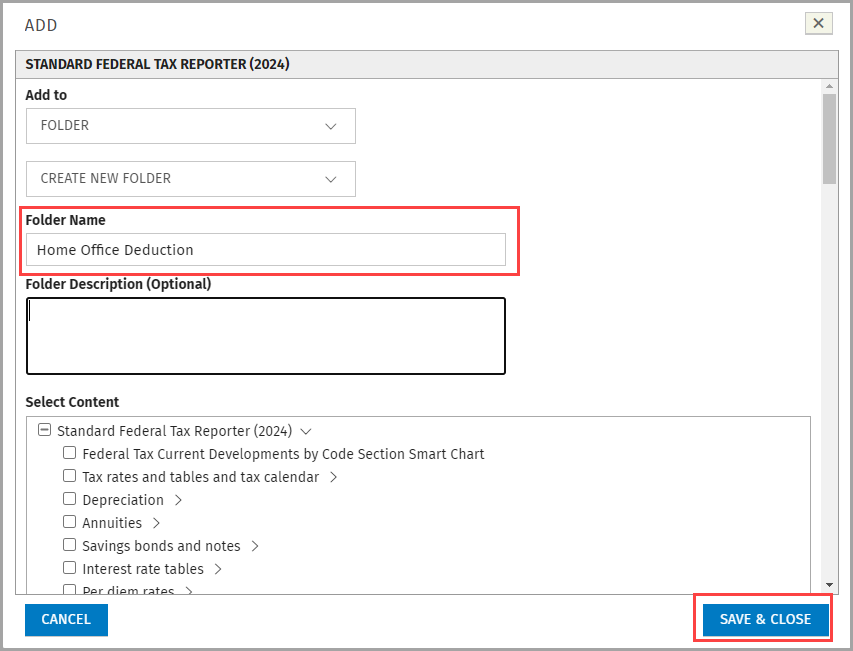
Task: Click the Depreciation label text
Action: (x=123, y=500)
